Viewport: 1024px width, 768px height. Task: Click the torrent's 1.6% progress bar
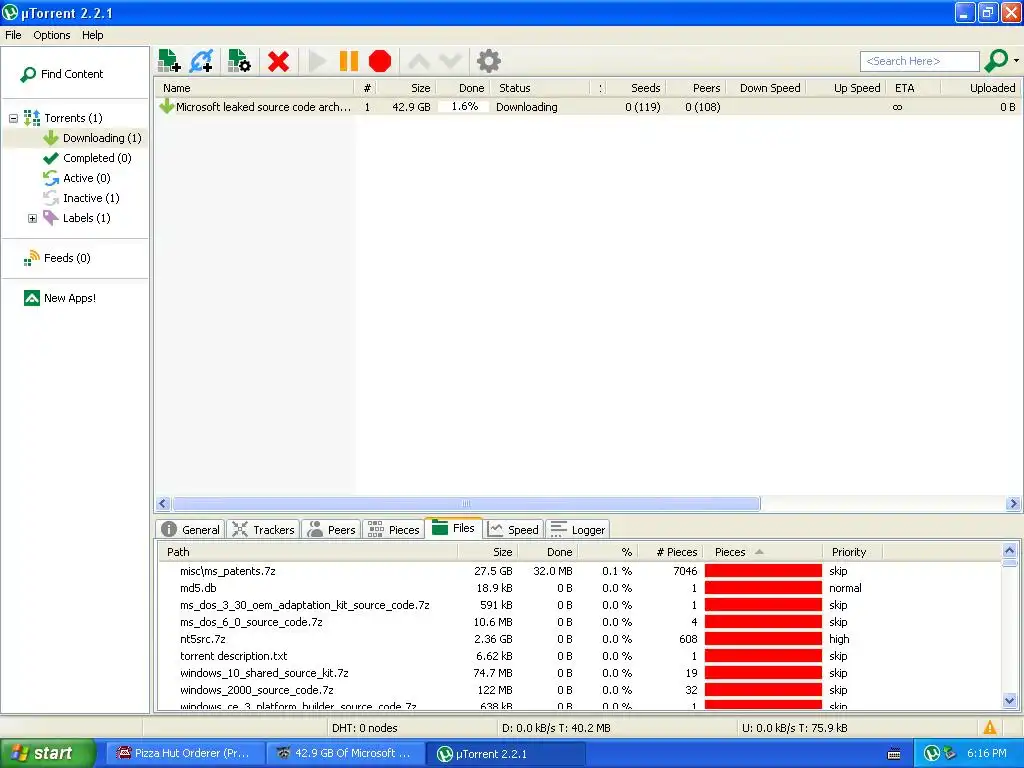pos(464,106)
